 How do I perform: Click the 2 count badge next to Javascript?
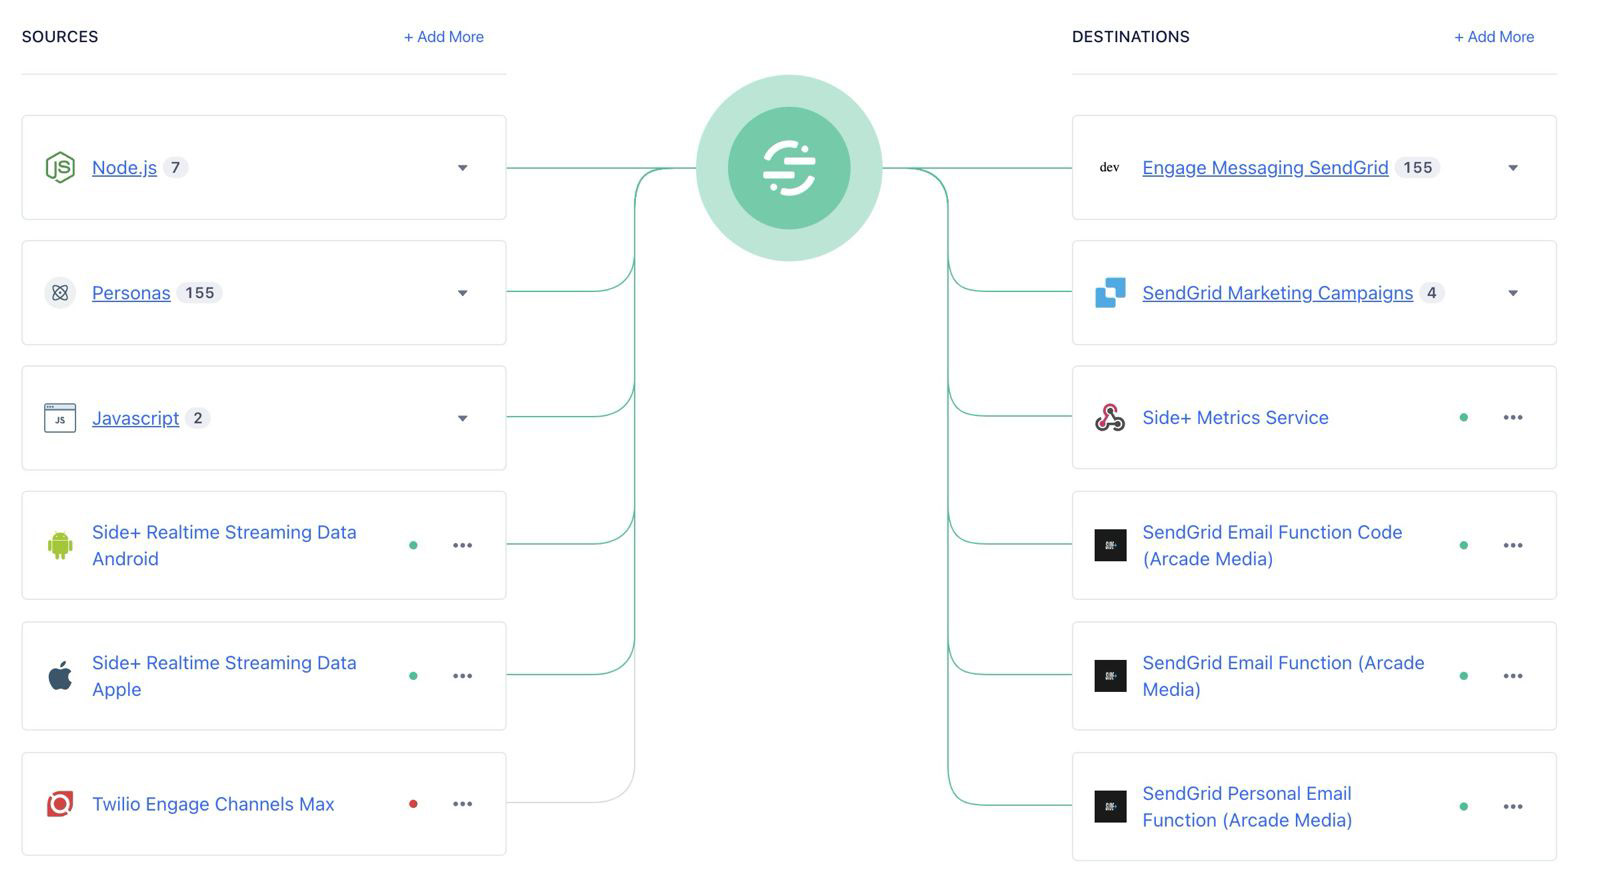click(198, 418)
